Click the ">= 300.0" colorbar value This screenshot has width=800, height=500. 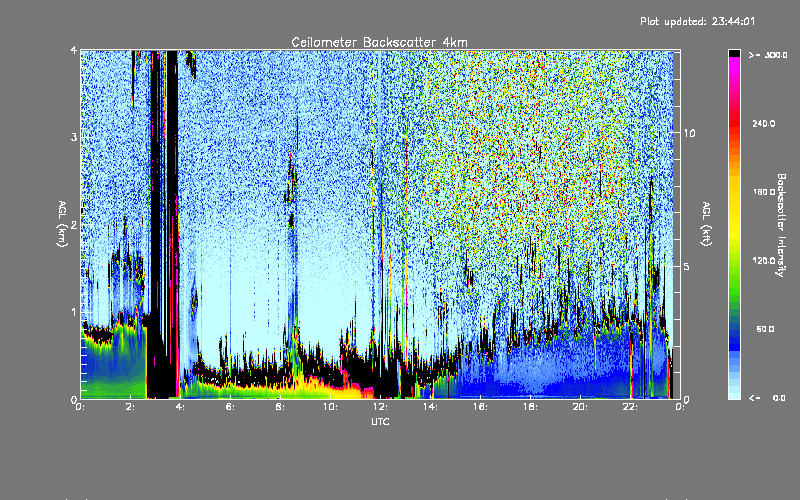coord(768,55)
